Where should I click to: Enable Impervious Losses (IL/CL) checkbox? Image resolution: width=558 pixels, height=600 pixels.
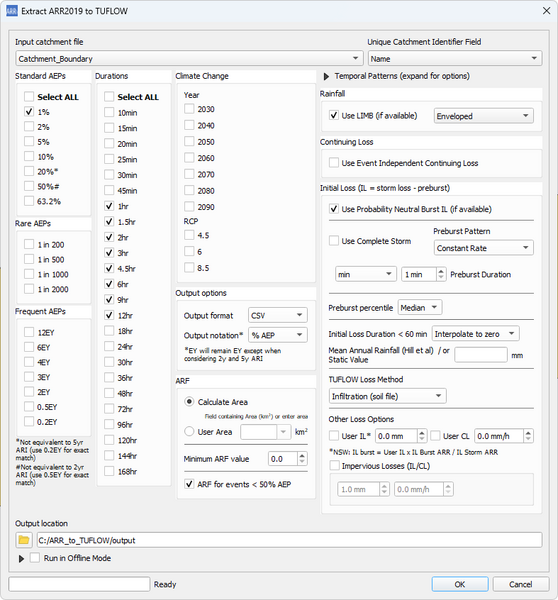pyautogui.click(x=334, y=465)
